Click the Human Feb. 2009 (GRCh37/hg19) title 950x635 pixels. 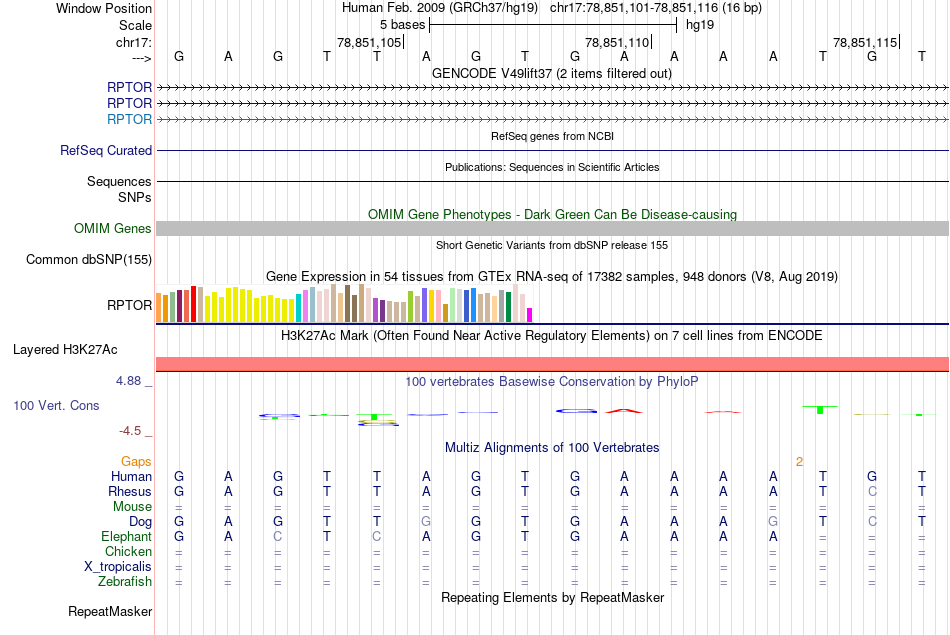point(439,8)
